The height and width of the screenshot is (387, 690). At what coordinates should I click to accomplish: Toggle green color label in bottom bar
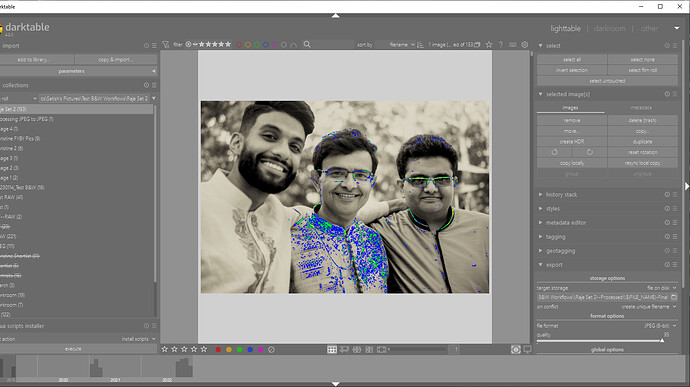239,350
